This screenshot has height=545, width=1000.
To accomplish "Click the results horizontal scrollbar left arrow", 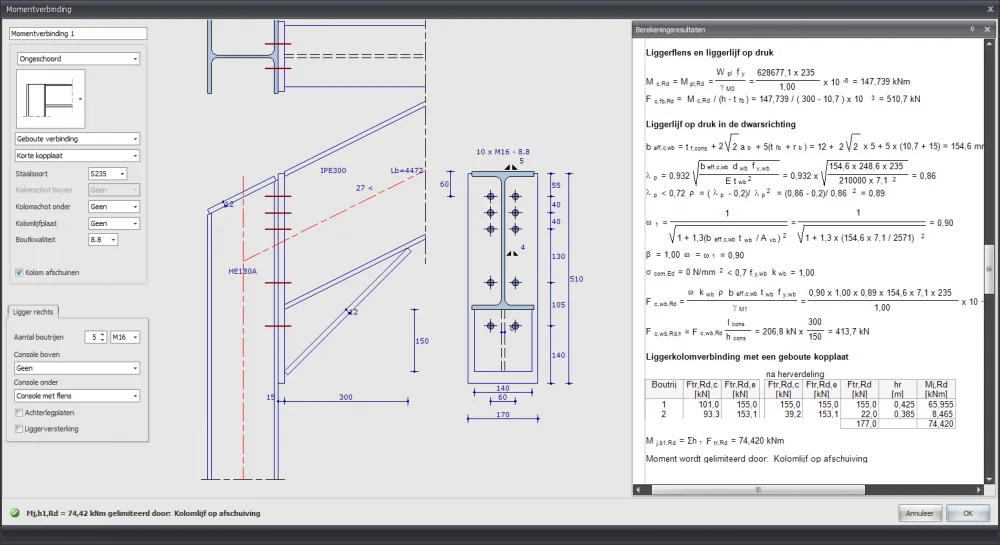I will 638,490.
